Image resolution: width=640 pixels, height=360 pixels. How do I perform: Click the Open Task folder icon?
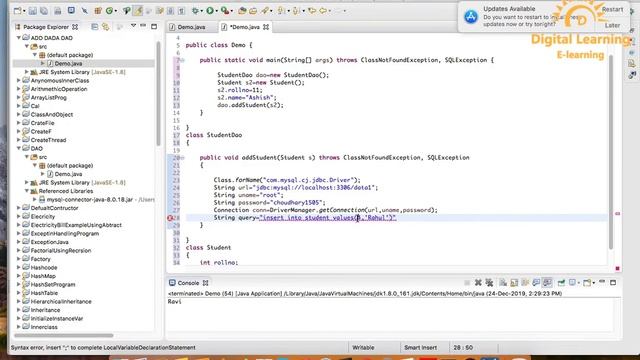(x=253, y=11)
